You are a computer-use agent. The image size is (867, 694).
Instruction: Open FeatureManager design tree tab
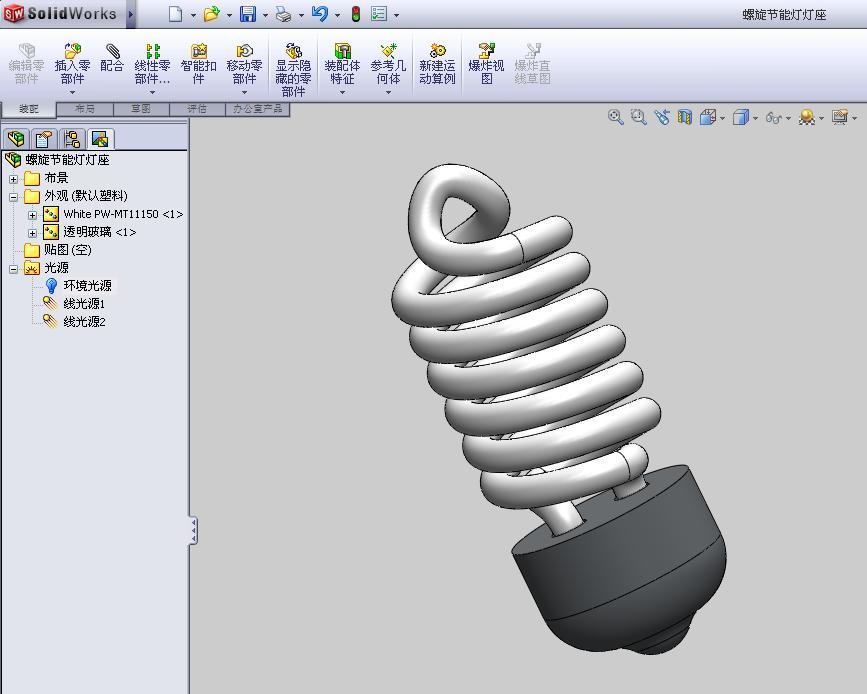pyautogui.click(x=17, y=138)
